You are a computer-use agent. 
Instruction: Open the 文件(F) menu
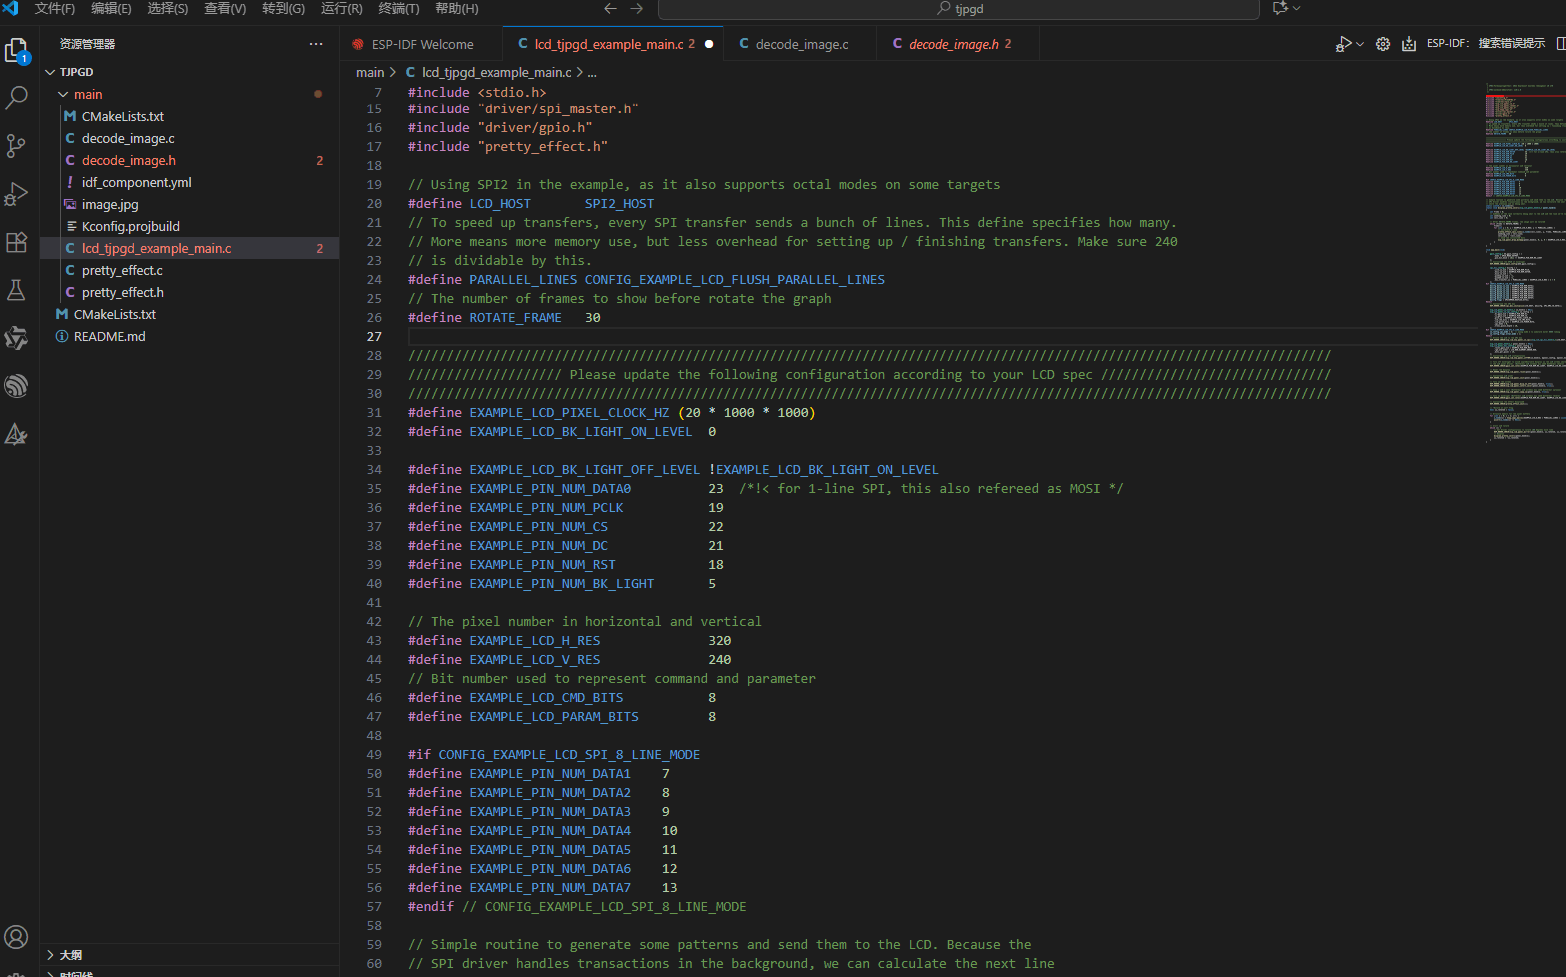(x=55, y=8)
